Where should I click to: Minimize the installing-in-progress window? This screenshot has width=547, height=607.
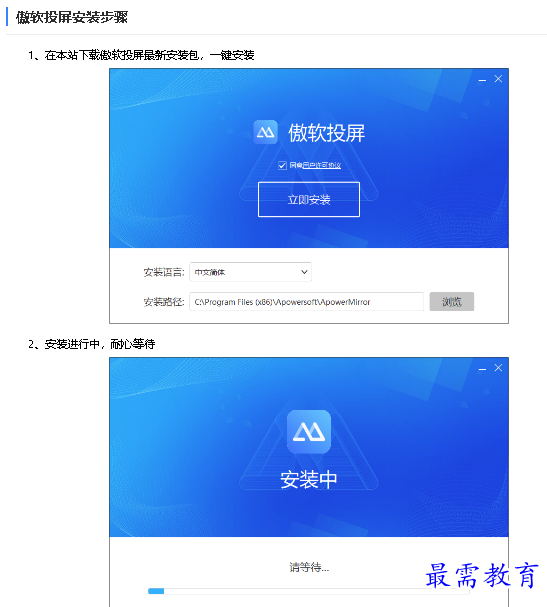(482, 369)
